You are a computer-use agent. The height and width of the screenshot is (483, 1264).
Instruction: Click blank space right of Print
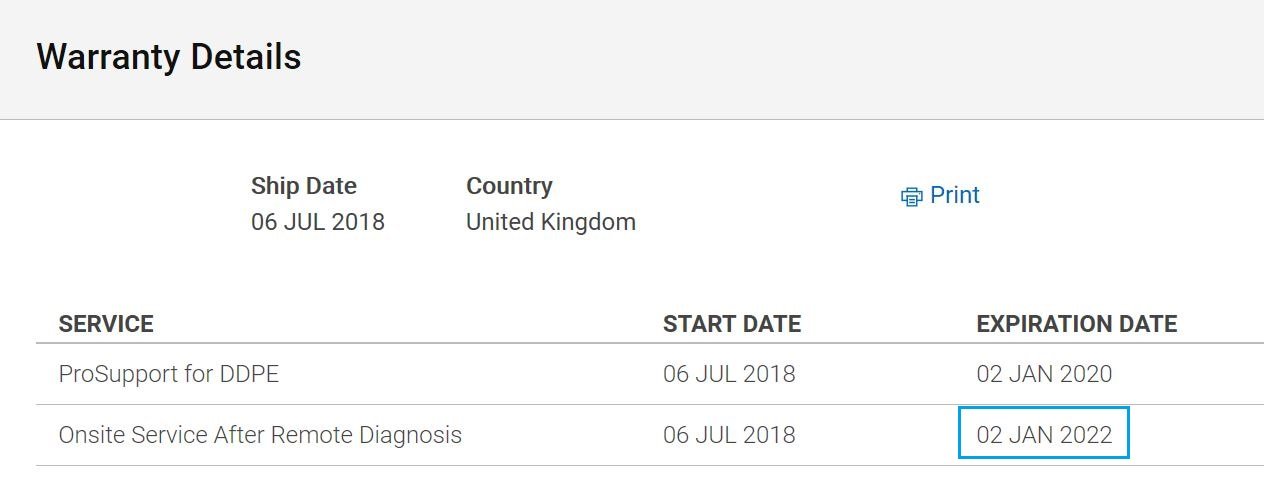pos(1120,195)
